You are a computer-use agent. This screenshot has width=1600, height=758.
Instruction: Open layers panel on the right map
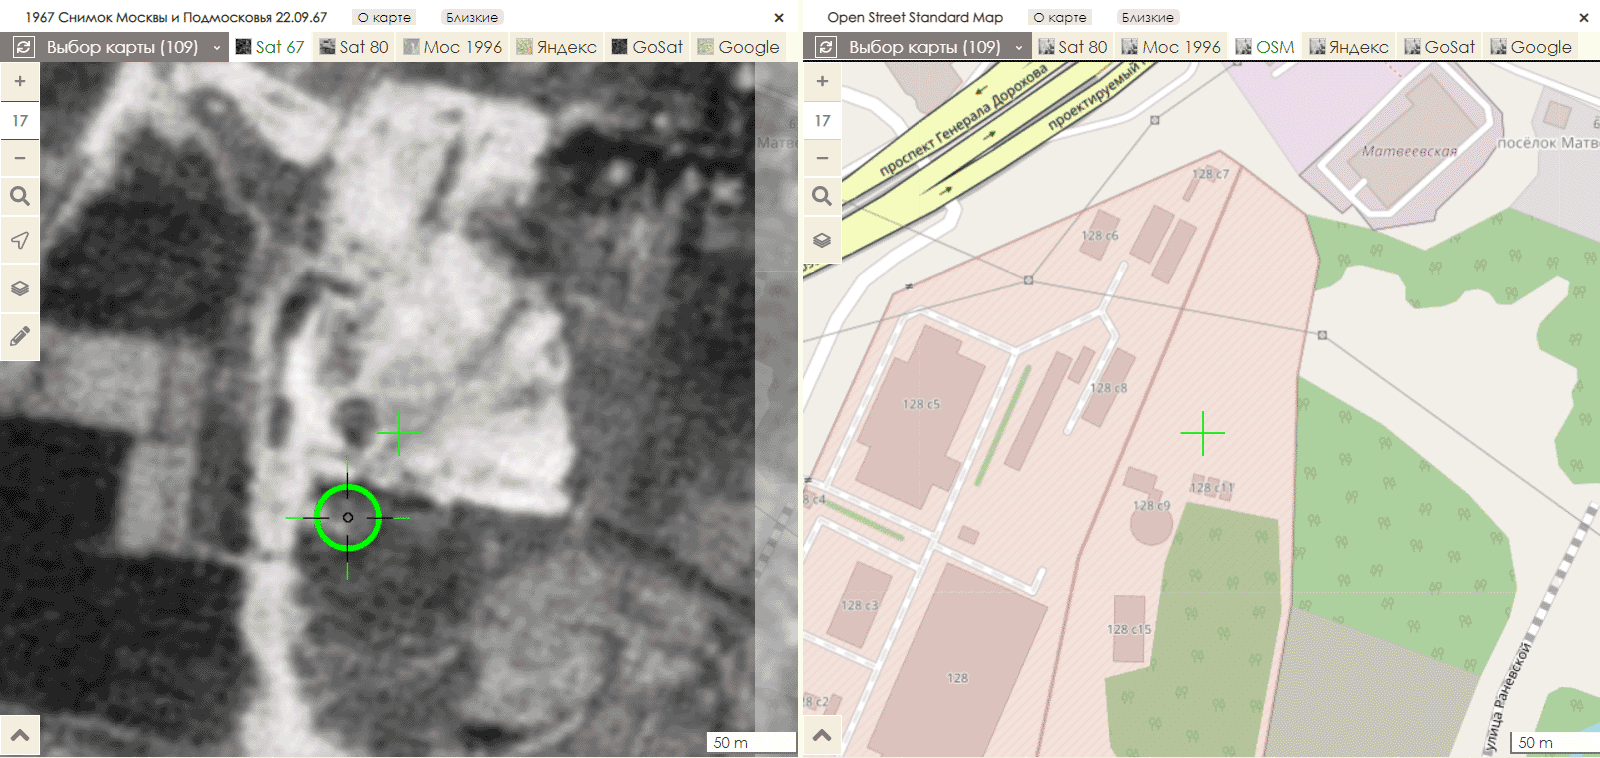click(x=822, y=240)
